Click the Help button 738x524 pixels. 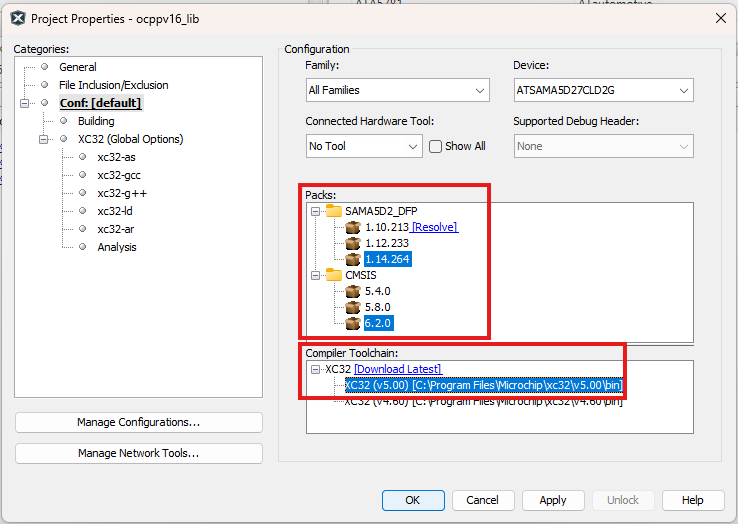point(693,500)
